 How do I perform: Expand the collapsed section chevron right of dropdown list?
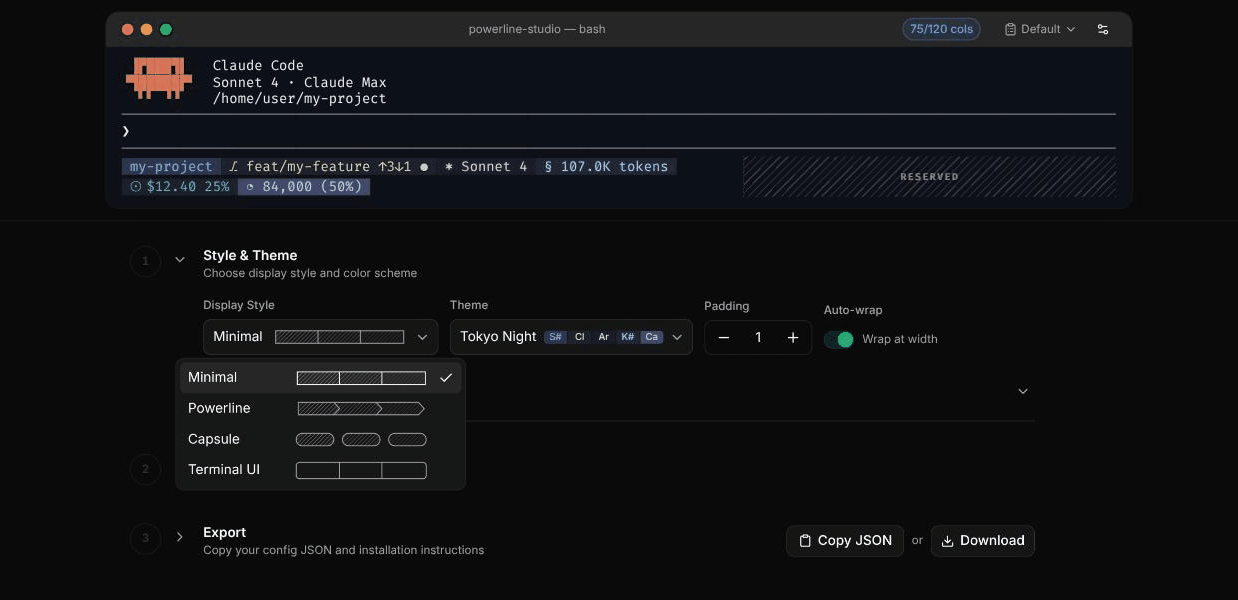coord(1023,391)
